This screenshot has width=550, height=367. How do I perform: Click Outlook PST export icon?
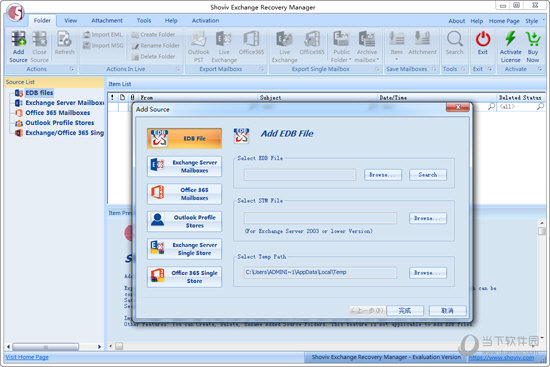(x=198, y=47)
